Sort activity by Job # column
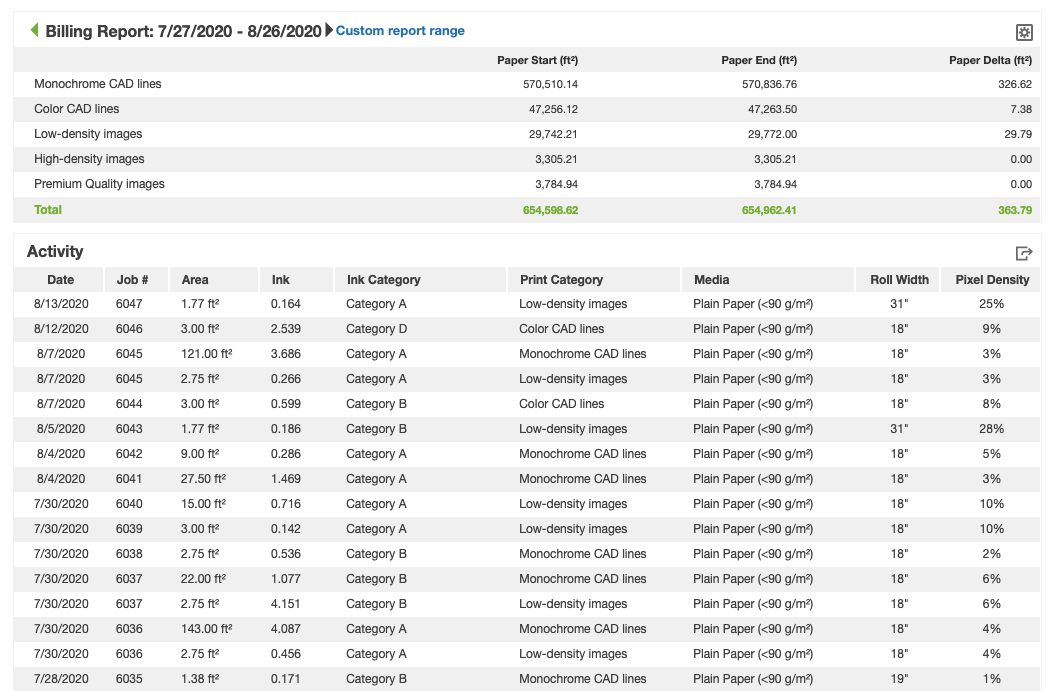The width and height of the screenshot is (1058, 691). point(132,280)
